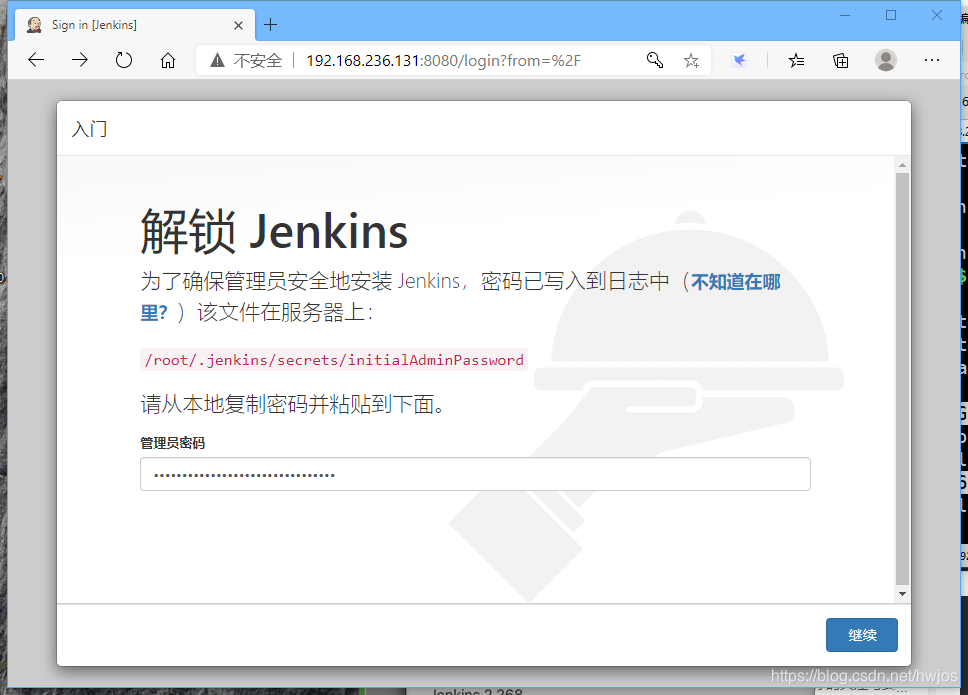The image size is (968, 695).
Task: Click the 继续 continue button
Action: [862, 635]
